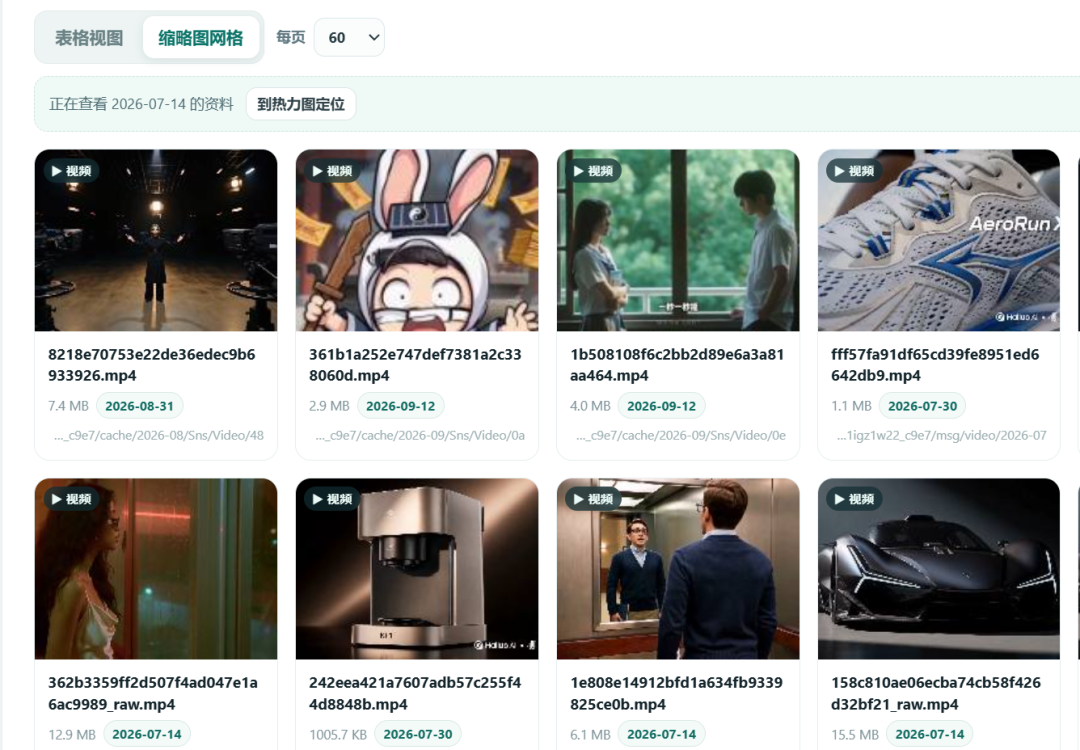Viewport: 1080px width, 750px height.
Task: Click 视频 badge on the black sports car thumbnail
Action: click(855, 499)
